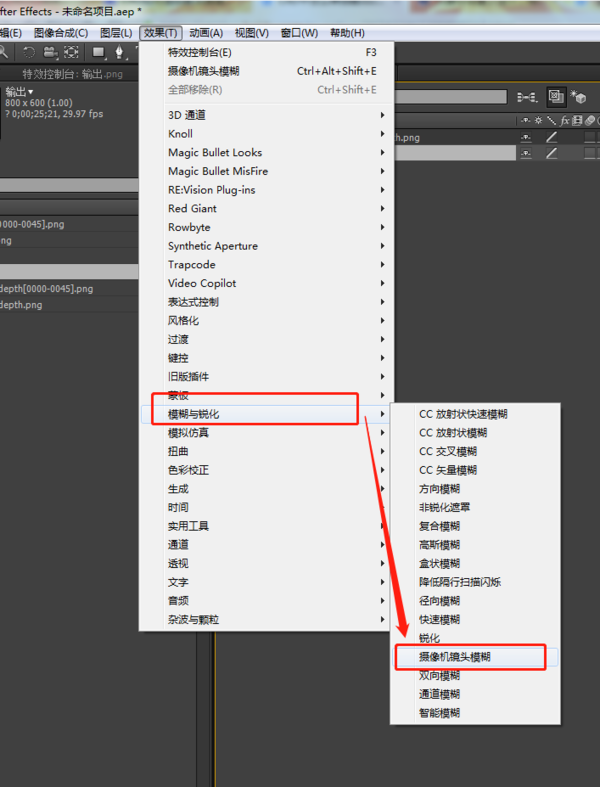600x787 pixels.
Task: Choose CC 矢量模糊 effect
Action: click(x=475, y=470)
